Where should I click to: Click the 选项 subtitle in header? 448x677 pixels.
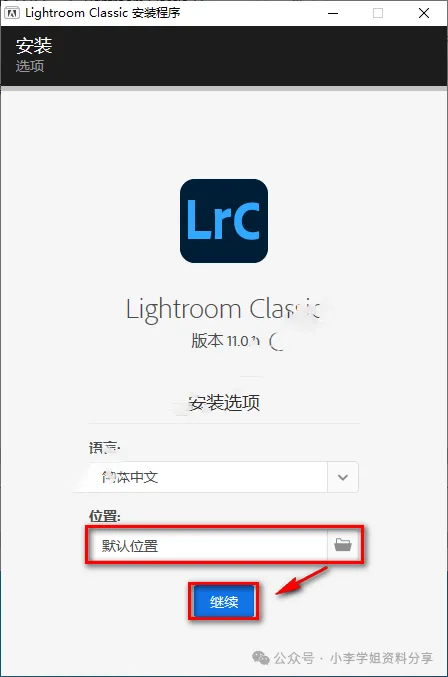tap(30, 66)
